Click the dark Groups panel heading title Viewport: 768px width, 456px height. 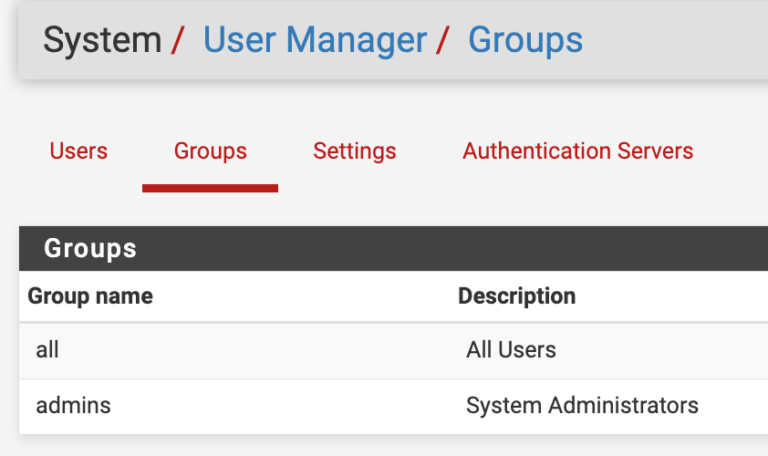[90, 248]
